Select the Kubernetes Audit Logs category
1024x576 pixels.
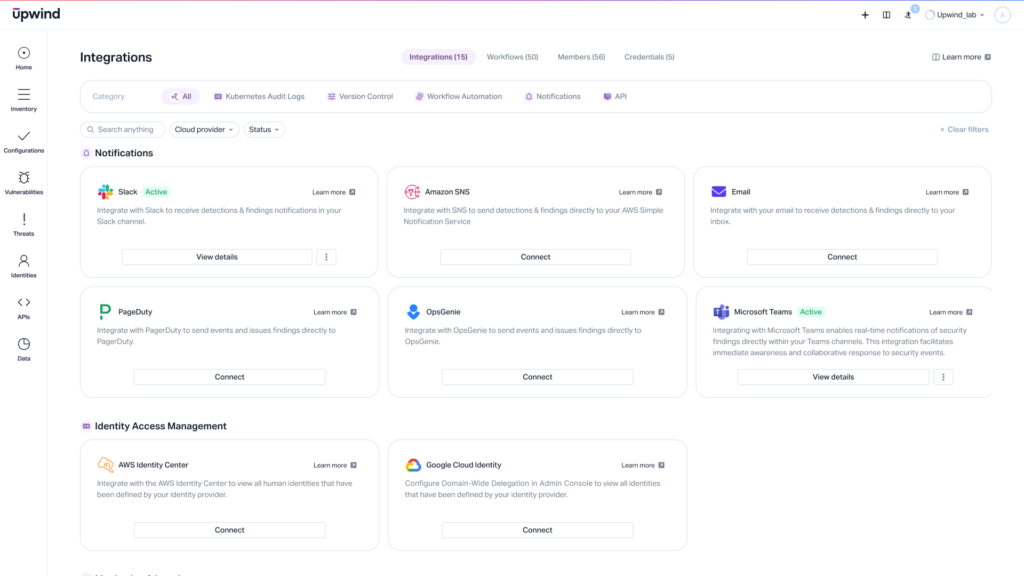pos(259,97)
